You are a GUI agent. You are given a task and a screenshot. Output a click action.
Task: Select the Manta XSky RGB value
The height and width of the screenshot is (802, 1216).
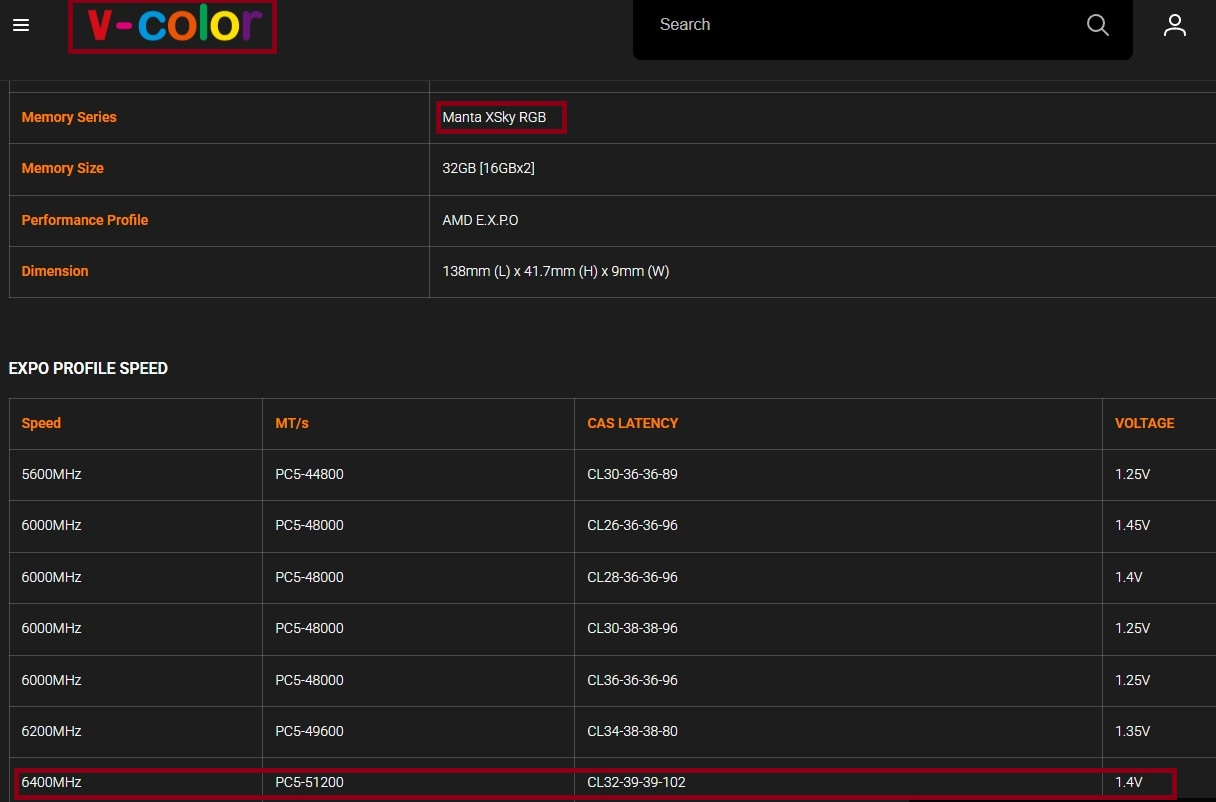tap(494, 117)
